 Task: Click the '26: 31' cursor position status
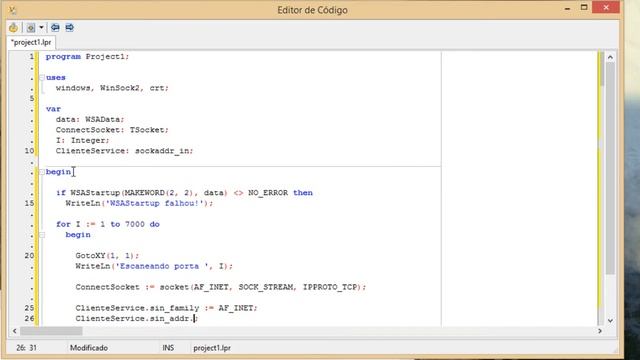pyautogui.click(x=27, y=348)
